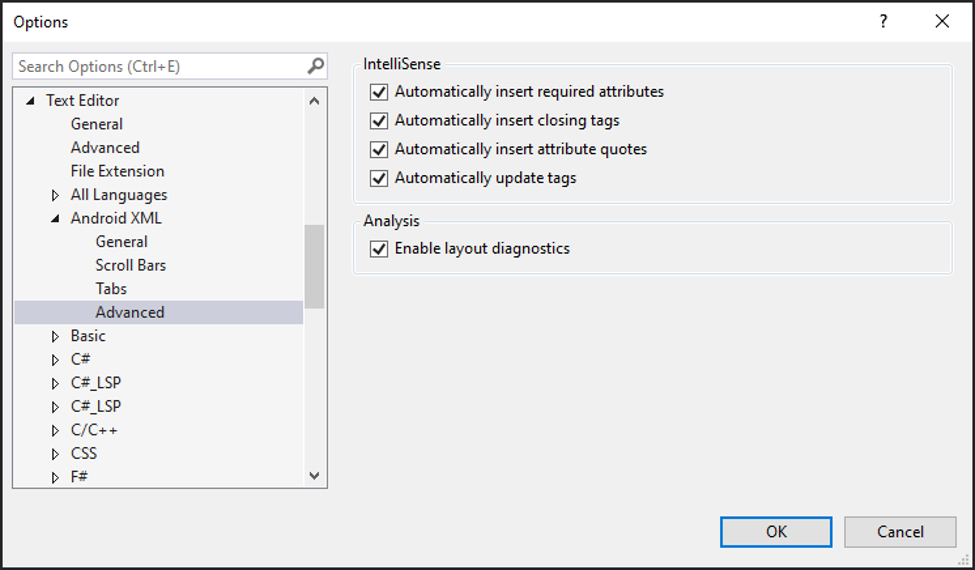975x570 pixels.
Task: Collapse the Text Editor tree node
Action: pyautogui.click(x=30, y=101)
